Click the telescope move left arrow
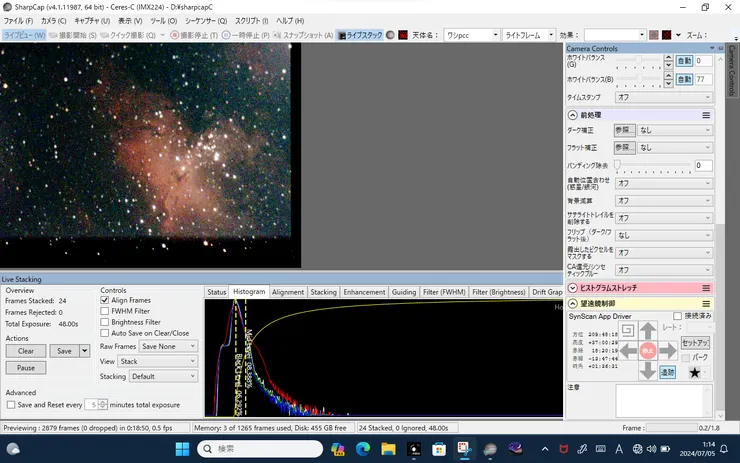The image size is (740, 463). (627, 351)
